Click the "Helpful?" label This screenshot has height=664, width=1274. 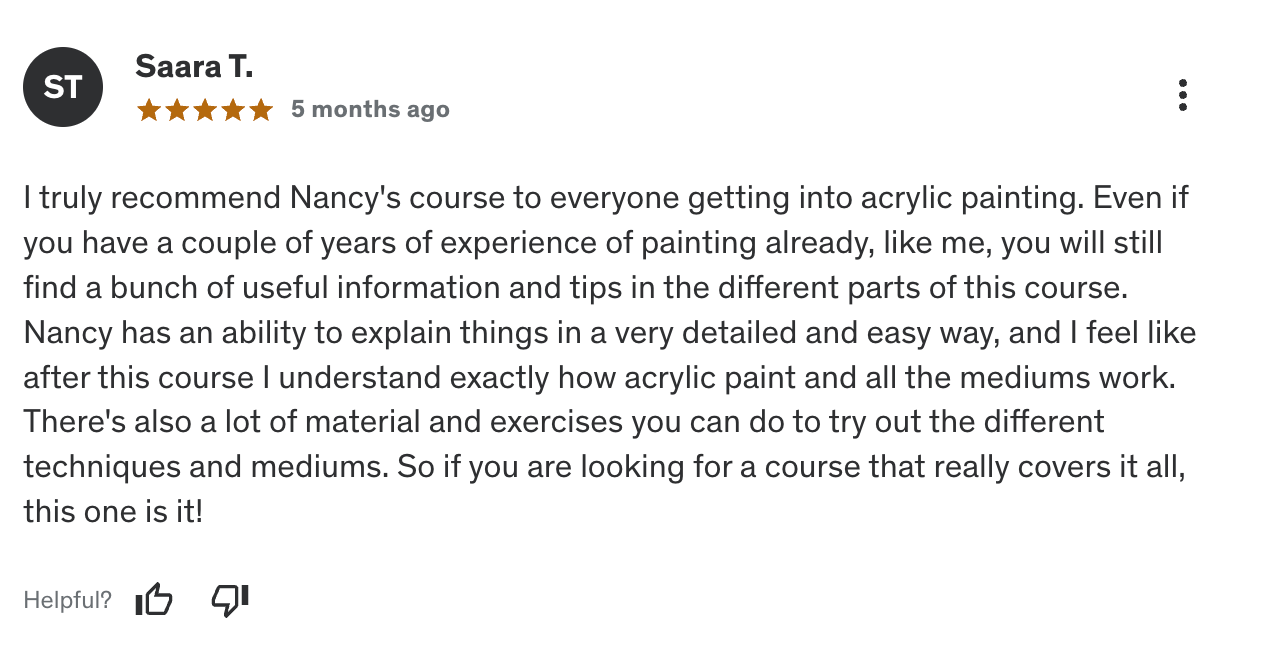tap(68, 600)
